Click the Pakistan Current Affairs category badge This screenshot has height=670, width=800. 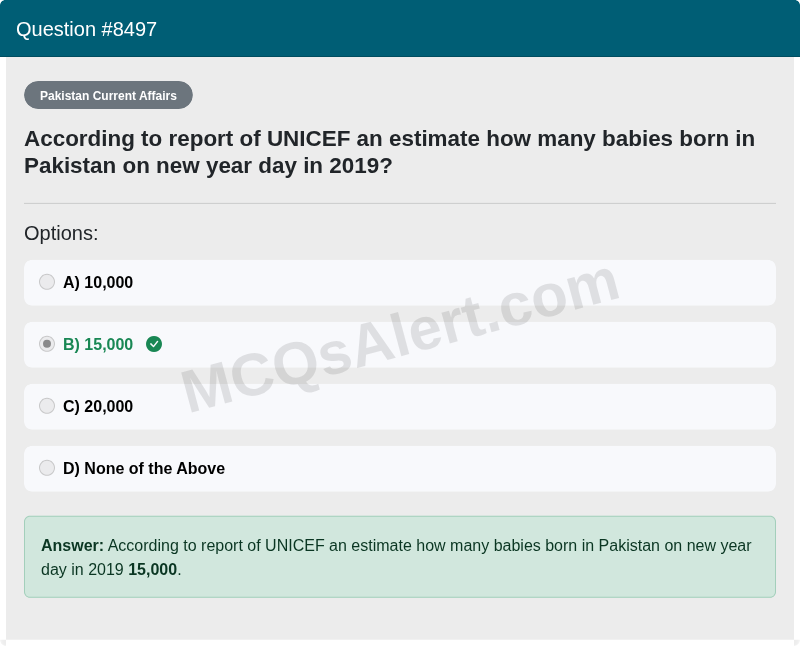108,95
